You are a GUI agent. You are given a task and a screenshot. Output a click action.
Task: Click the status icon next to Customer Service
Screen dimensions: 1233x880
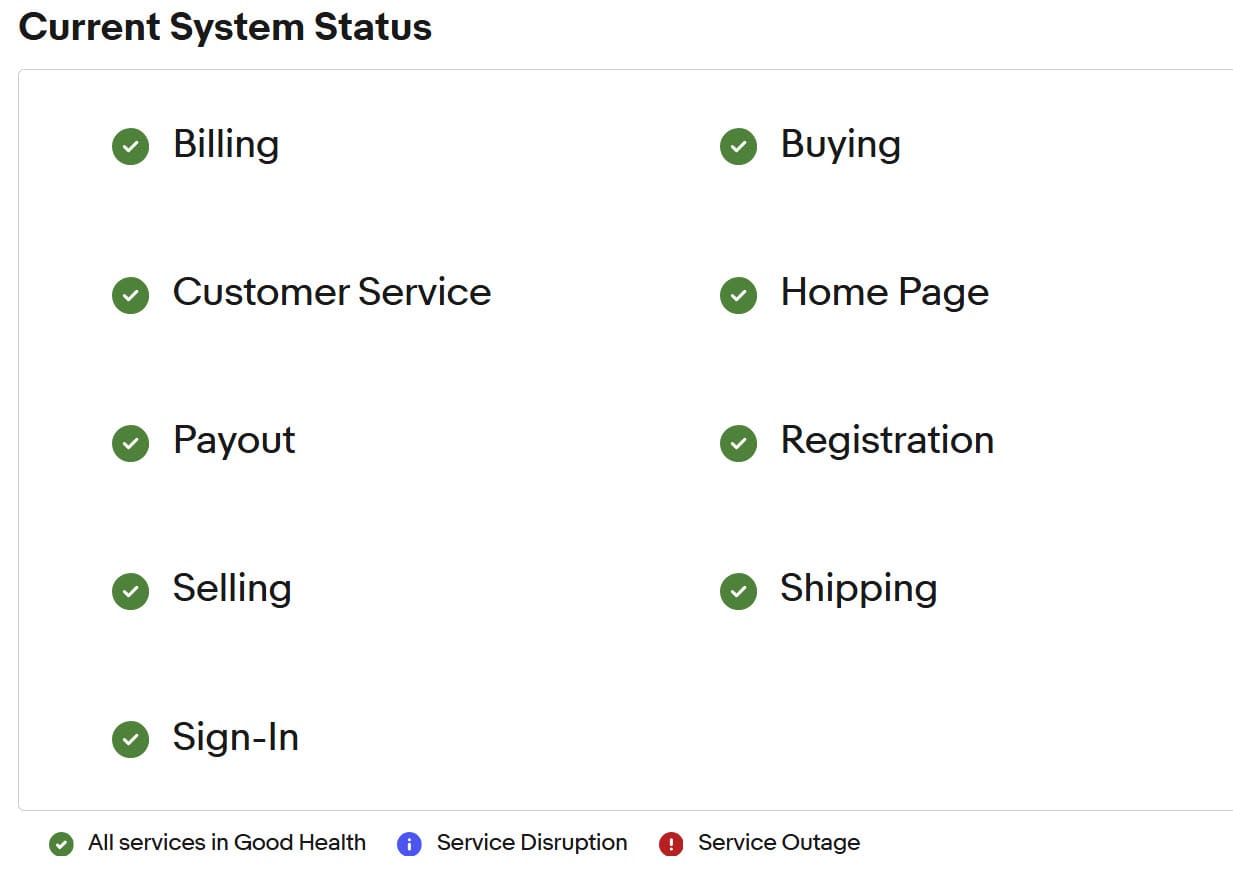click(130, 295)
